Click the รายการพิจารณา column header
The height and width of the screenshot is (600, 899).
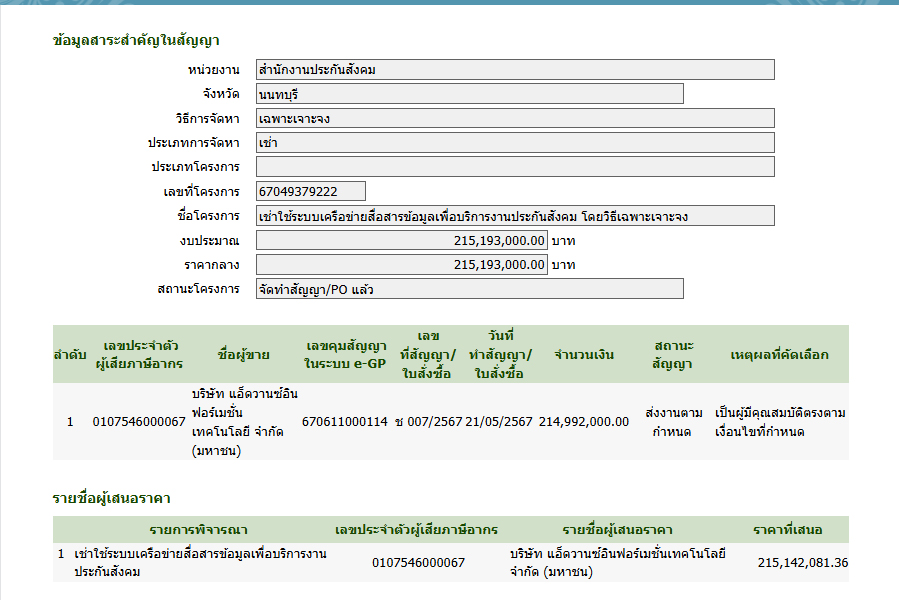point(198,529)
